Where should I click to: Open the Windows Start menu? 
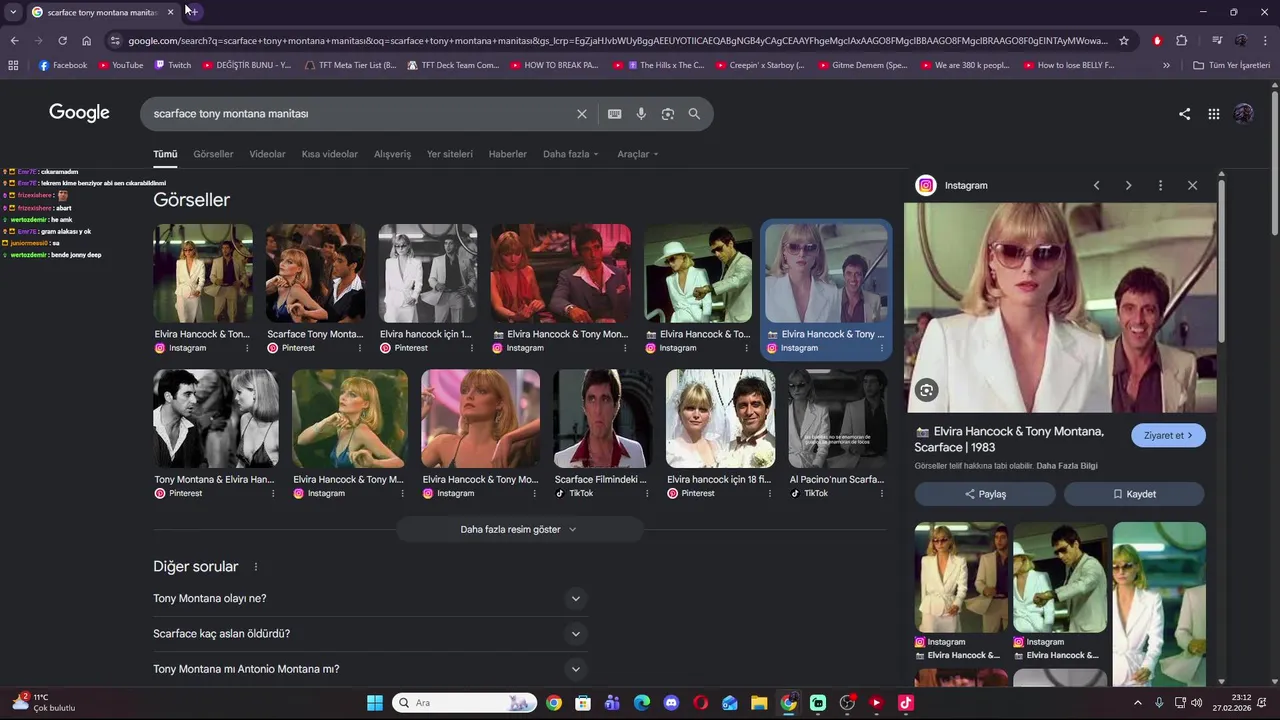coord(375,703)
